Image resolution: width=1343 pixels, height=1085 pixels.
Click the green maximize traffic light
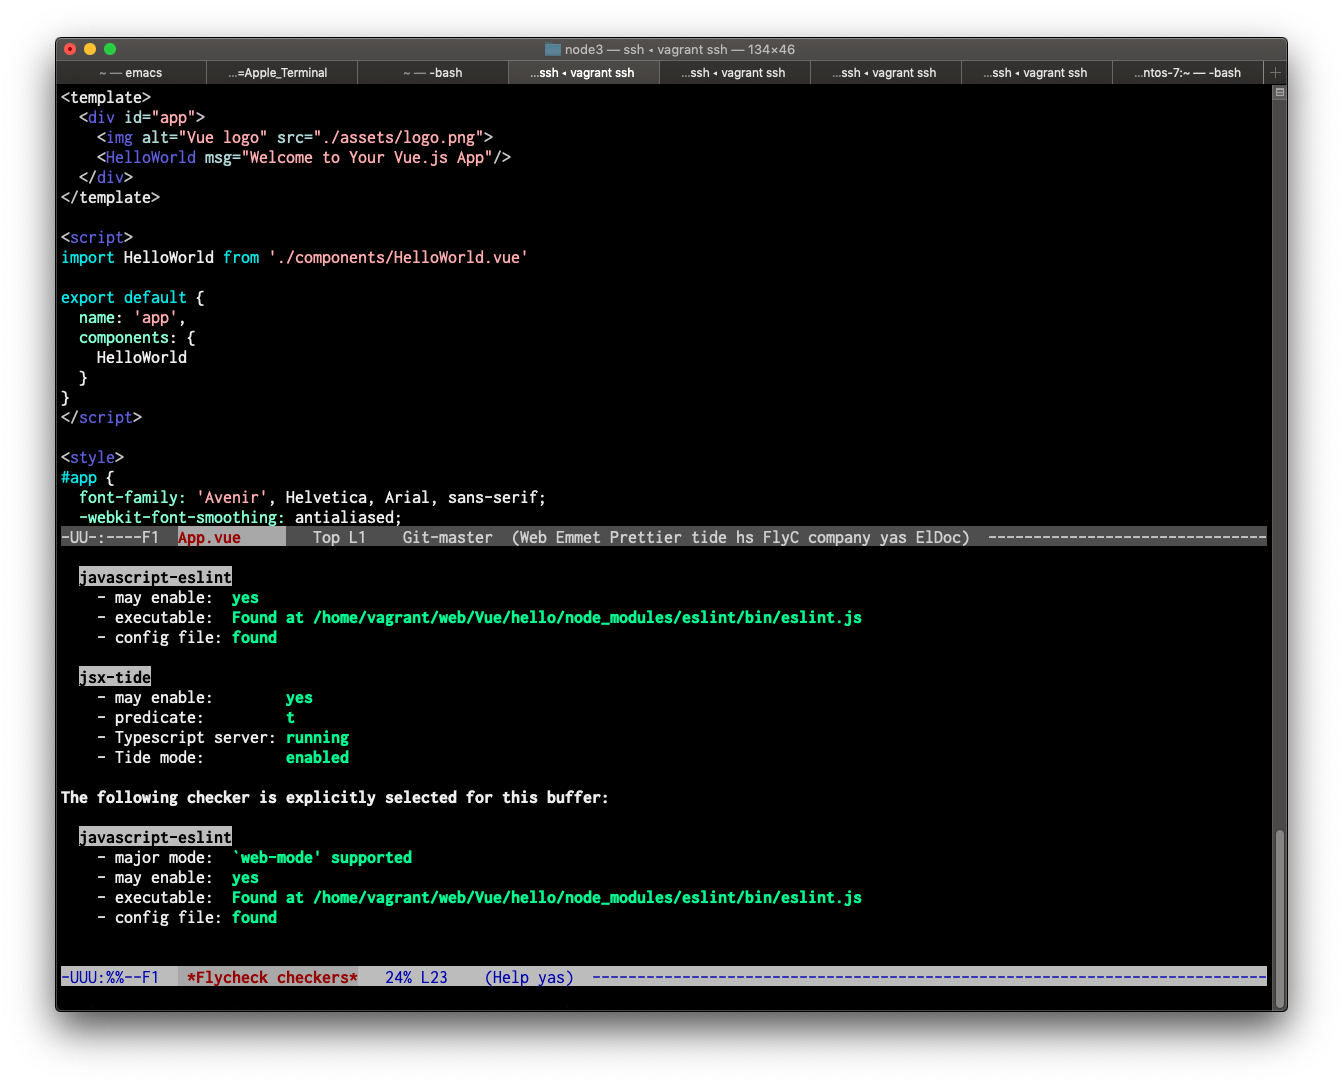pyautogui.click(x=110, y=48)
